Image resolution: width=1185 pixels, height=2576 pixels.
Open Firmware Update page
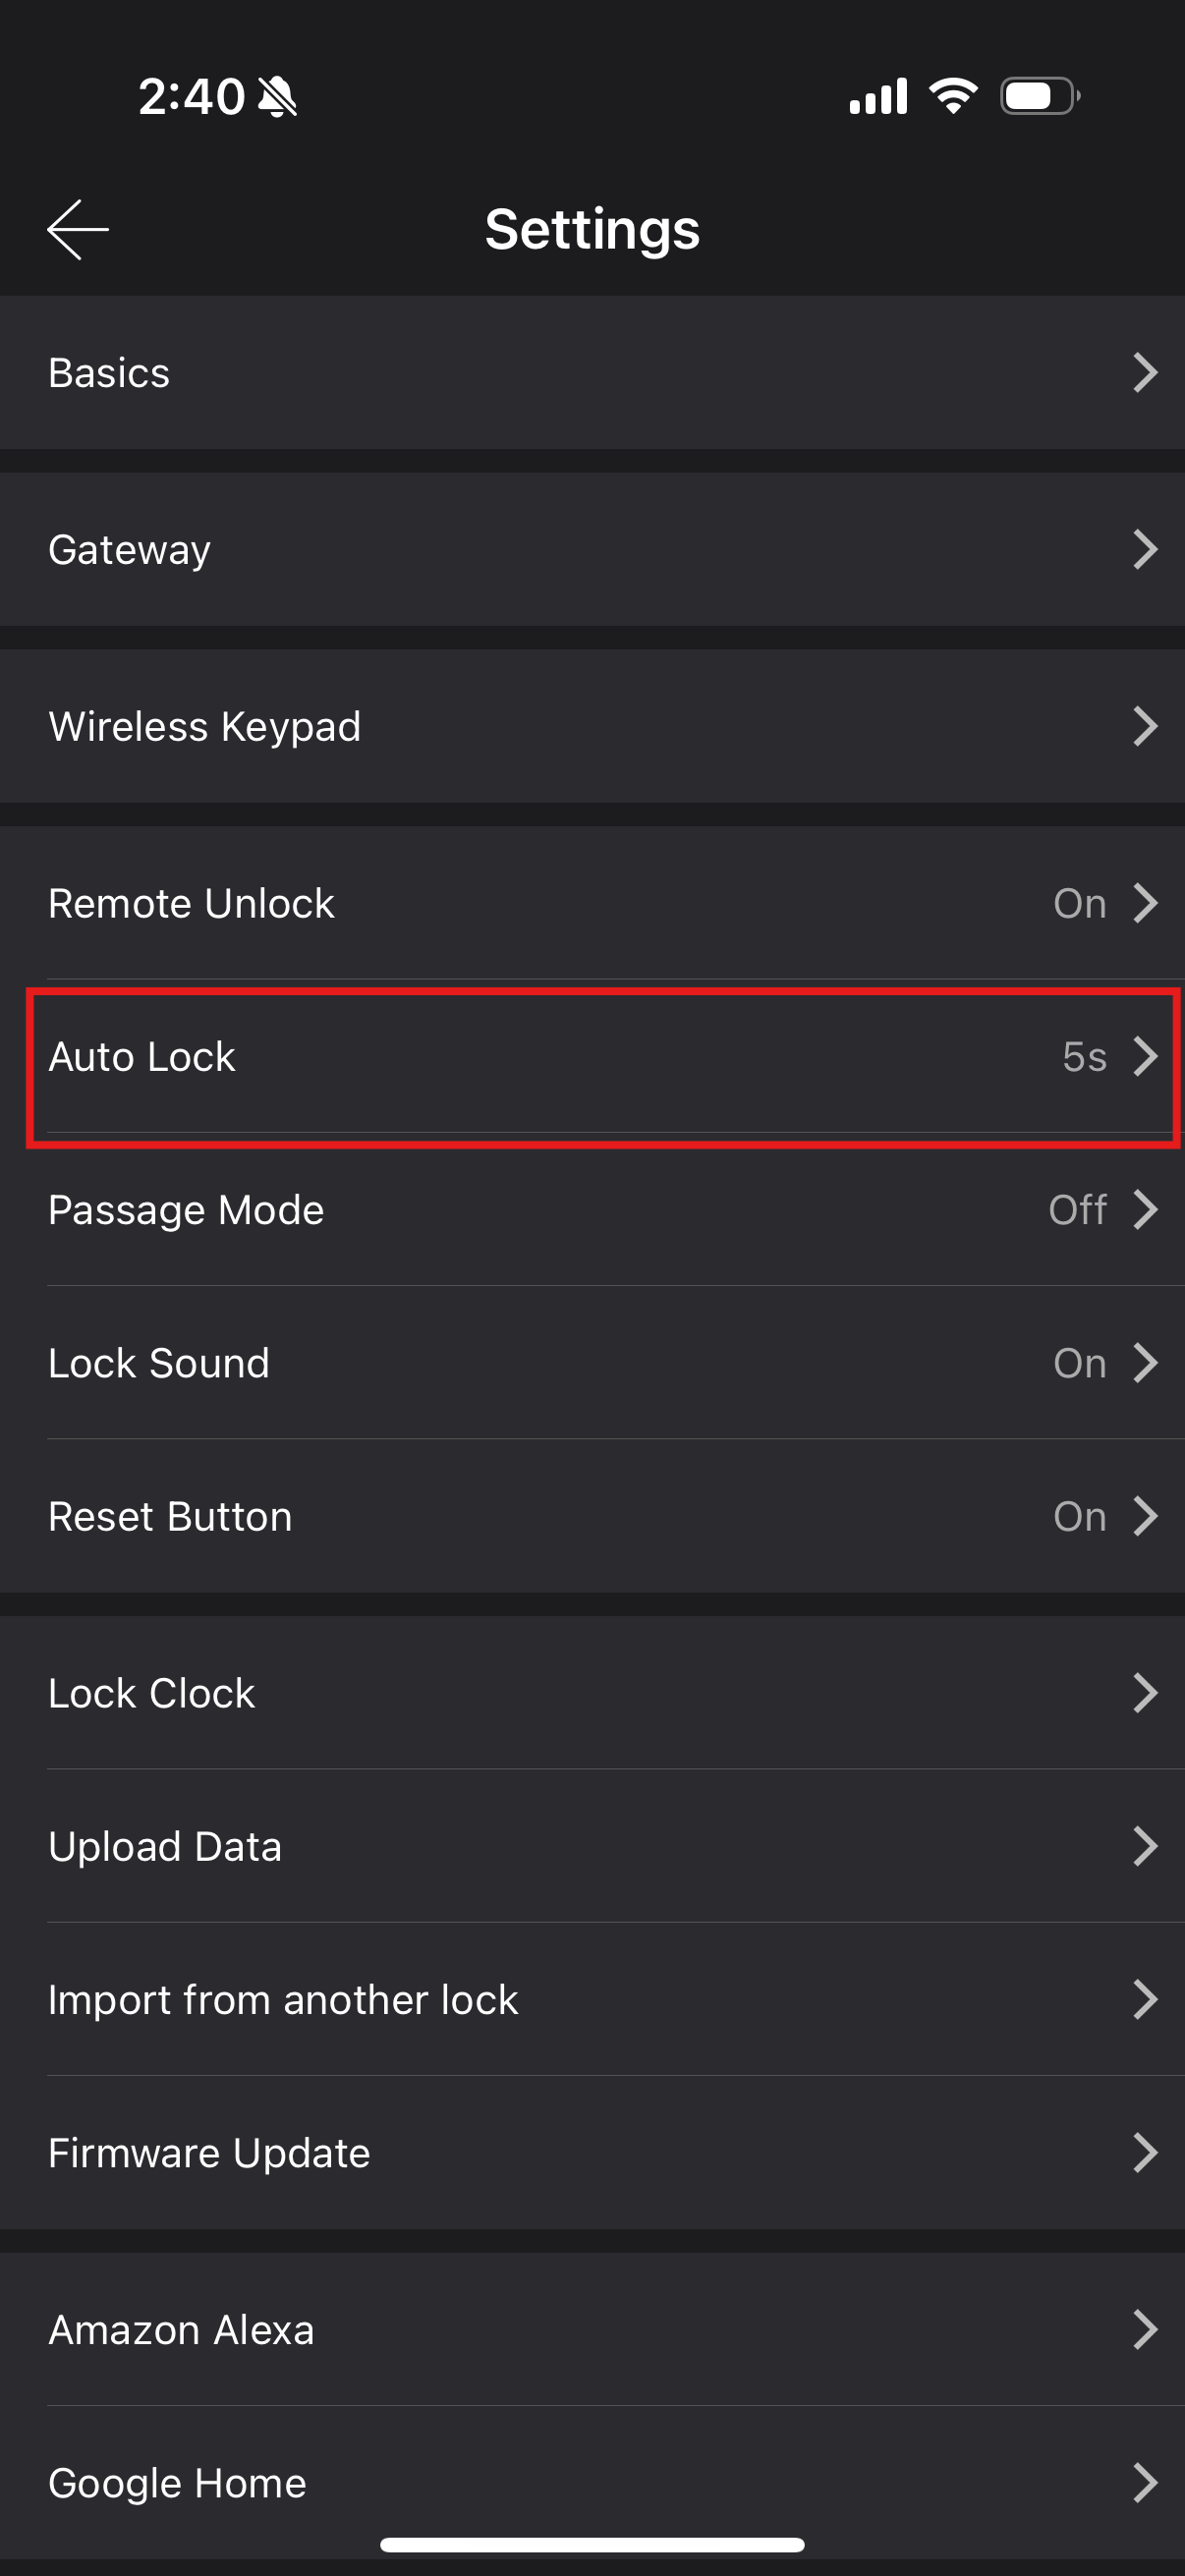pos(592,2152)
